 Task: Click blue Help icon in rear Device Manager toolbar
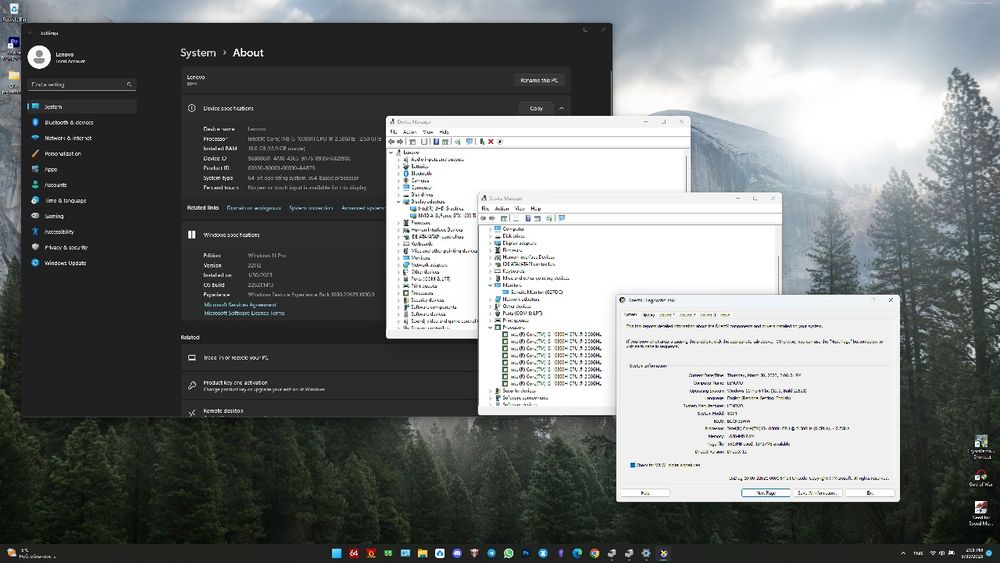point(436,142)
